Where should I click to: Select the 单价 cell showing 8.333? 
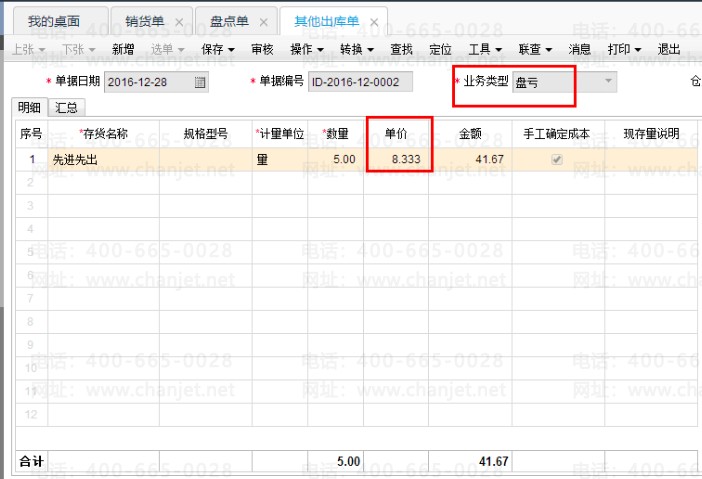(x=397, y=158)
